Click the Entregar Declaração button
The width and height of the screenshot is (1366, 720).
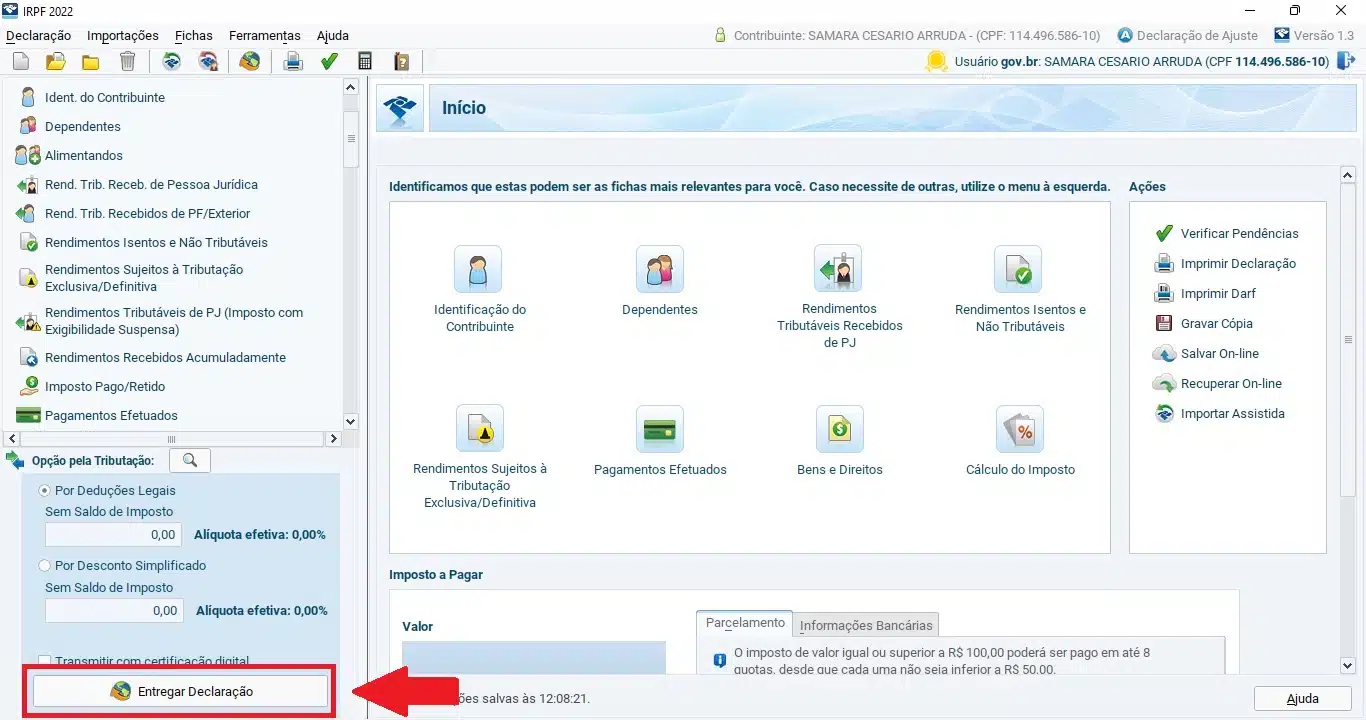[x=181, y=691]
